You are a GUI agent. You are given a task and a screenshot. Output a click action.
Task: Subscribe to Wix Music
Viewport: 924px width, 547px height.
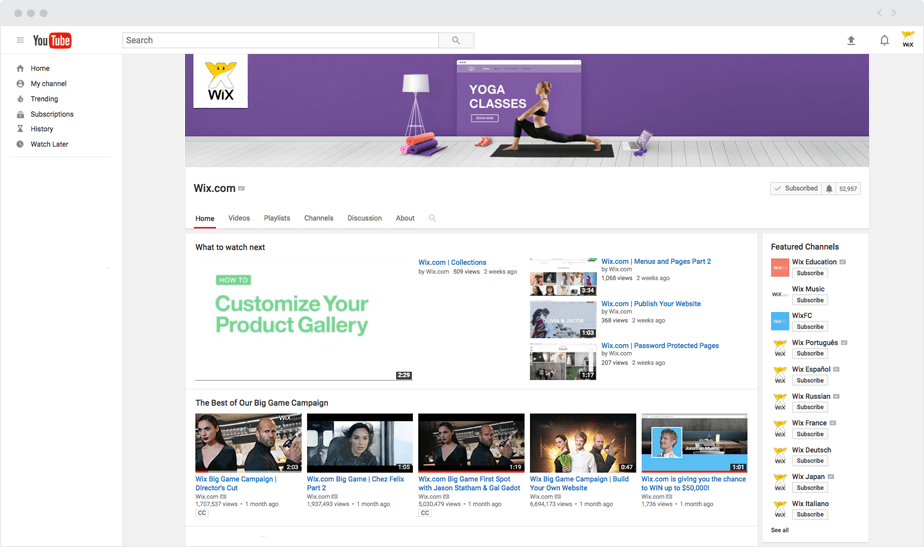810,300
